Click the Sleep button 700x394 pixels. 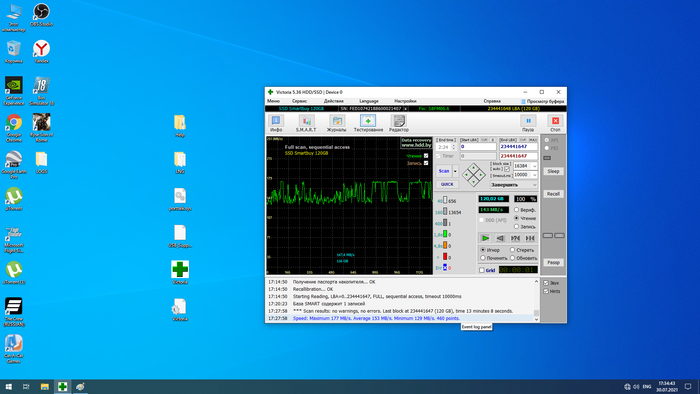point(553,171)
